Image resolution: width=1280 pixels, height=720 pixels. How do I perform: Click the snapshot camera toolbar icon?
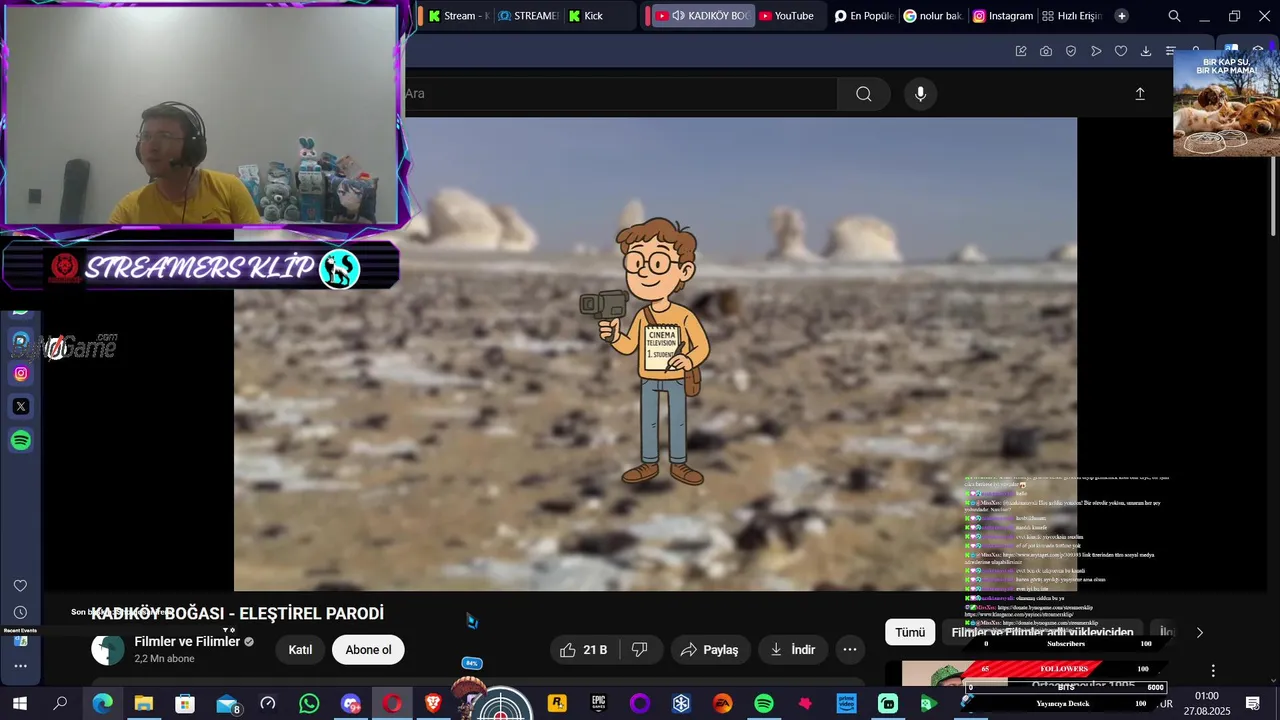[1046, 51]
